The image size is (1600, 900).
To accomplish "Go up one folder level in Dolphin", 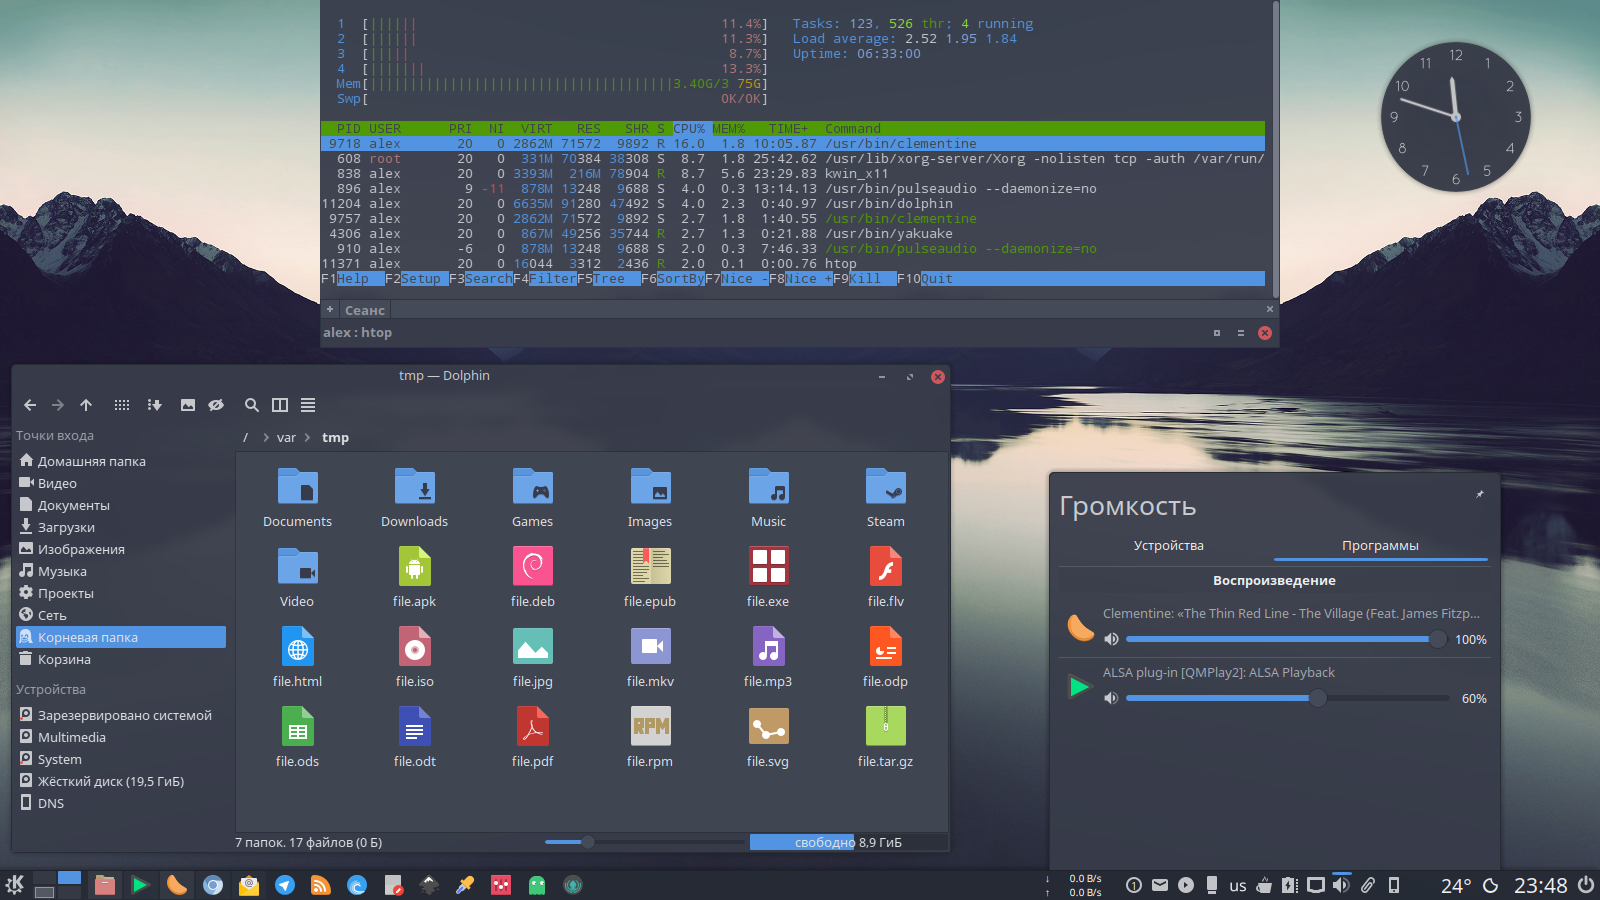I will [86, 405].
